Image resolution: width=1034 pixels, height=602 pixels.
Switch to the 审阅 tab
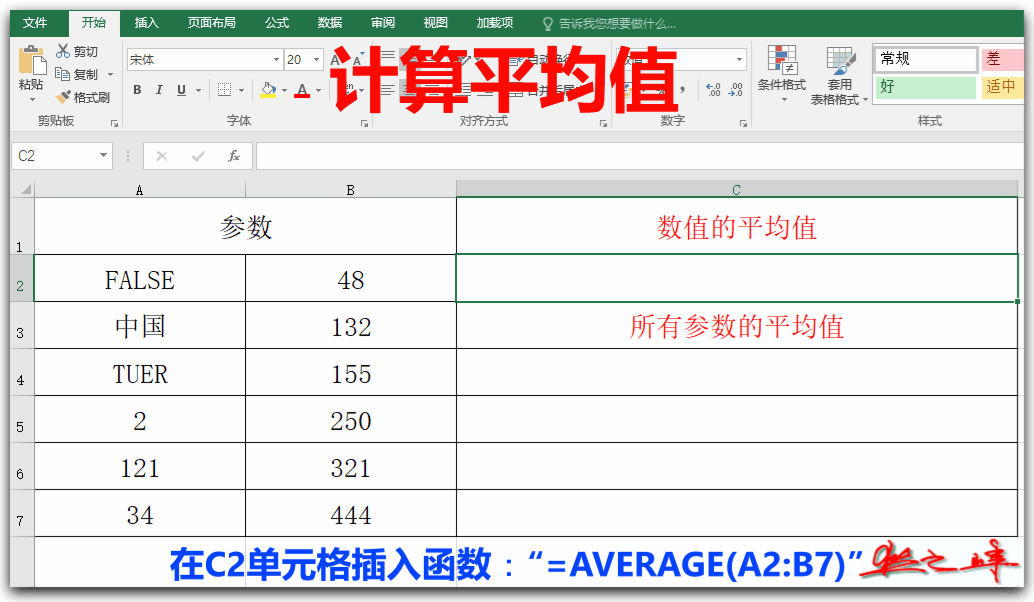(382, 23)
